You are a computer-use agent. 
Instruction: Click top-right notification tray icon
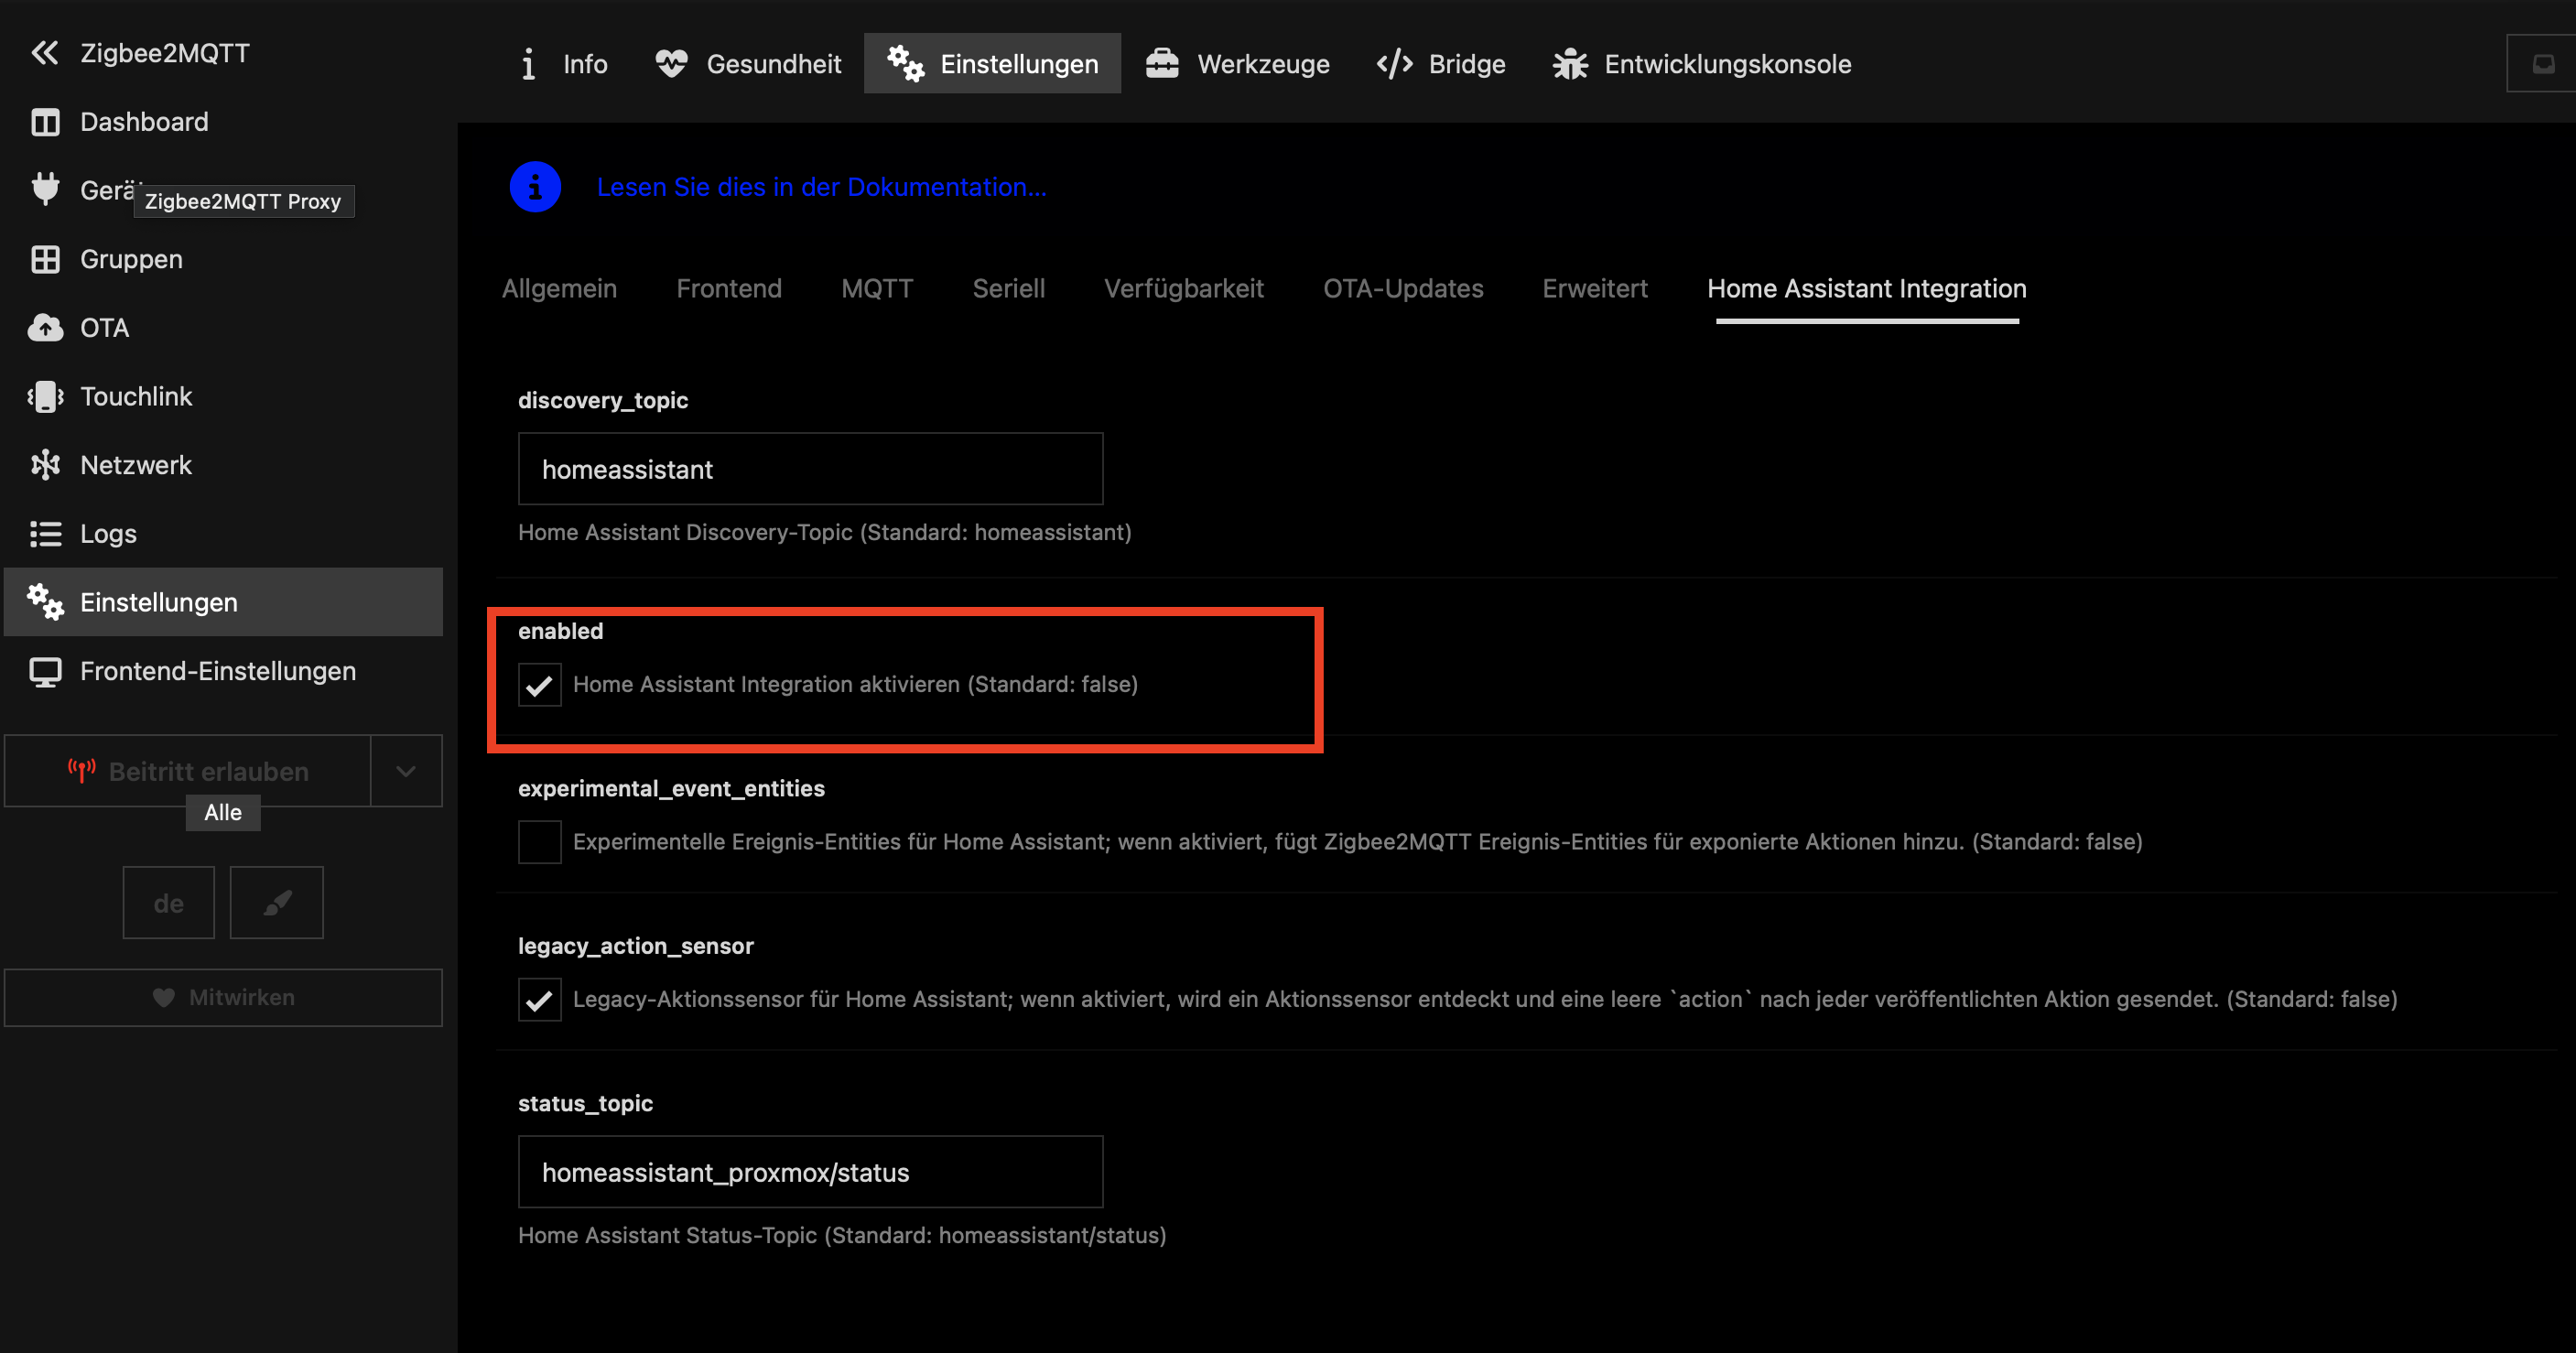(x=2542, y=64)
